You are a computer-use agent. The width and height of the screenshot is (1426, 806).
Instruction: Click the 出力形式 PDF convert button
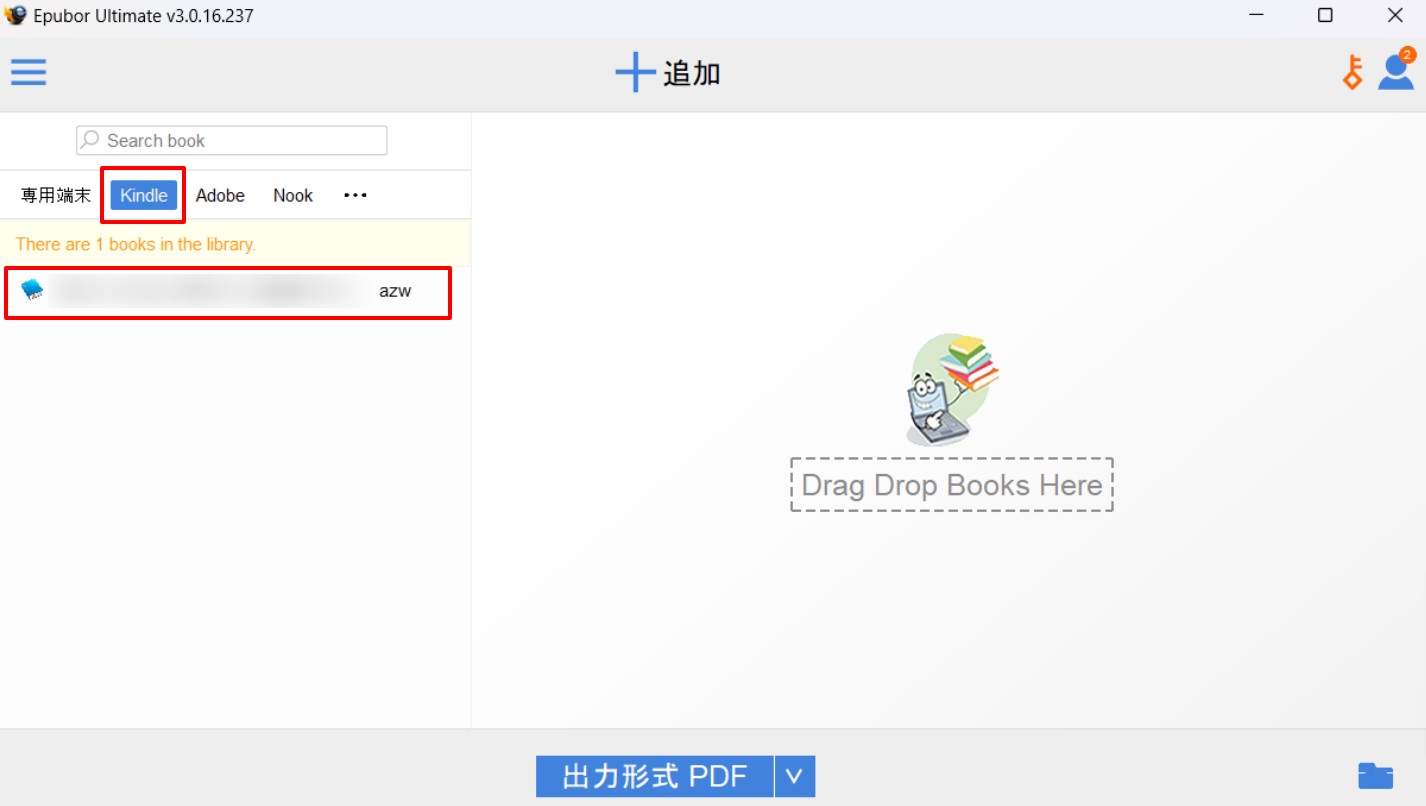pos(655,776)
